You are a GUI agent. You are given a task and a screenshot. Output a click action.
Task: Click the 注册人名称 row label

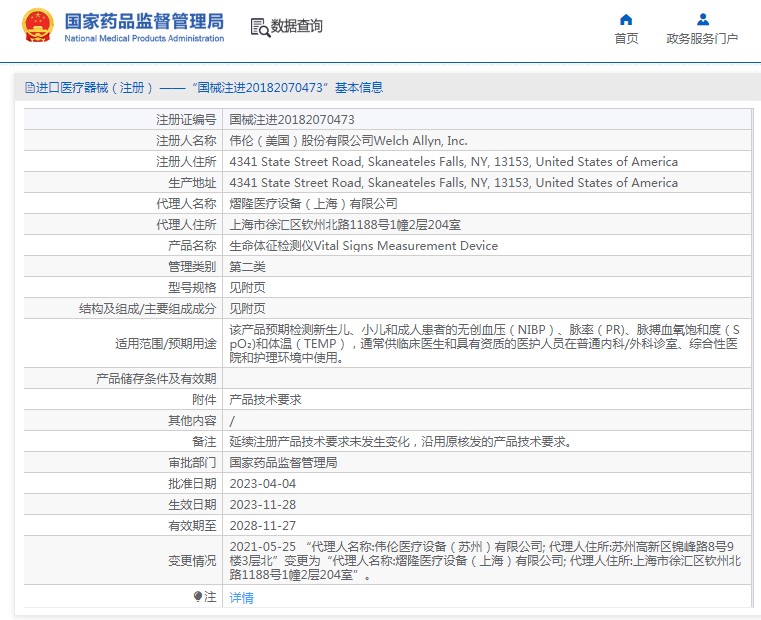click(x=186, y=141)
